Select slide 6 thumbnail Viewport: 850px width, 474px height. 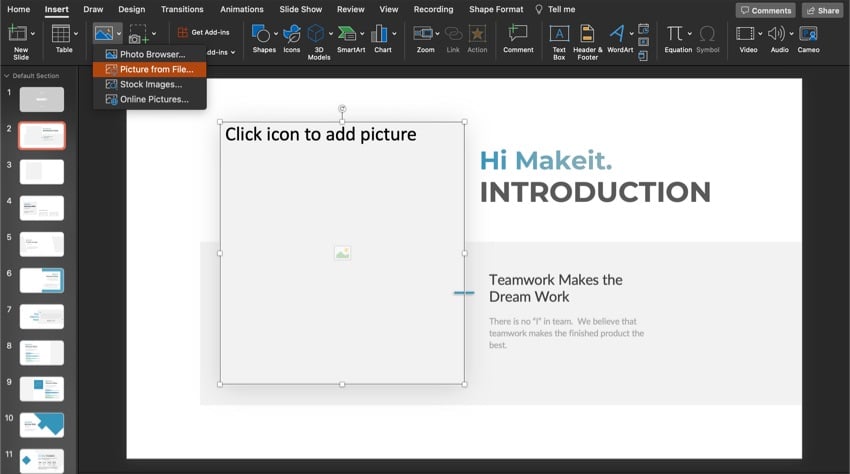click(x=42, y=280)
